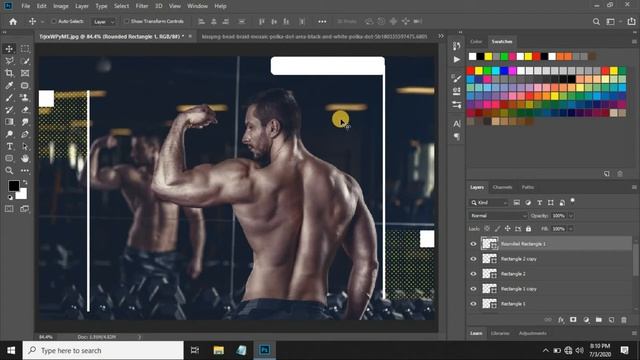Expand the document tabs overflow chevron

441,36
